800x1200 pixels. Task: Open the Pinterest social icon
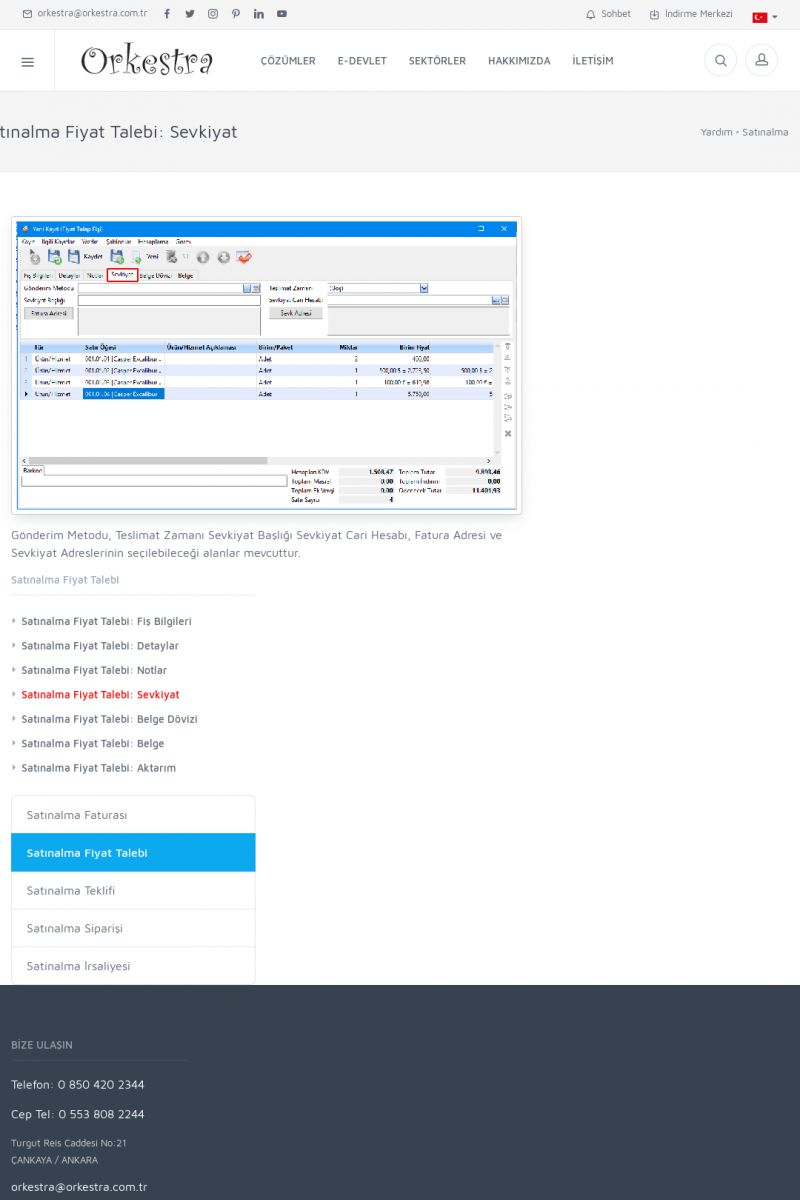coord(236,14)
